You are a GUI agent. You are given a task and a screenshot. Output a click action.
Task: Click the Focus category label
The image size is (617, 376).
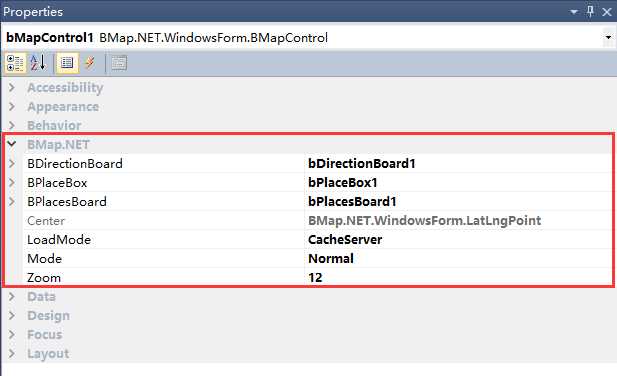pos(44,335)
